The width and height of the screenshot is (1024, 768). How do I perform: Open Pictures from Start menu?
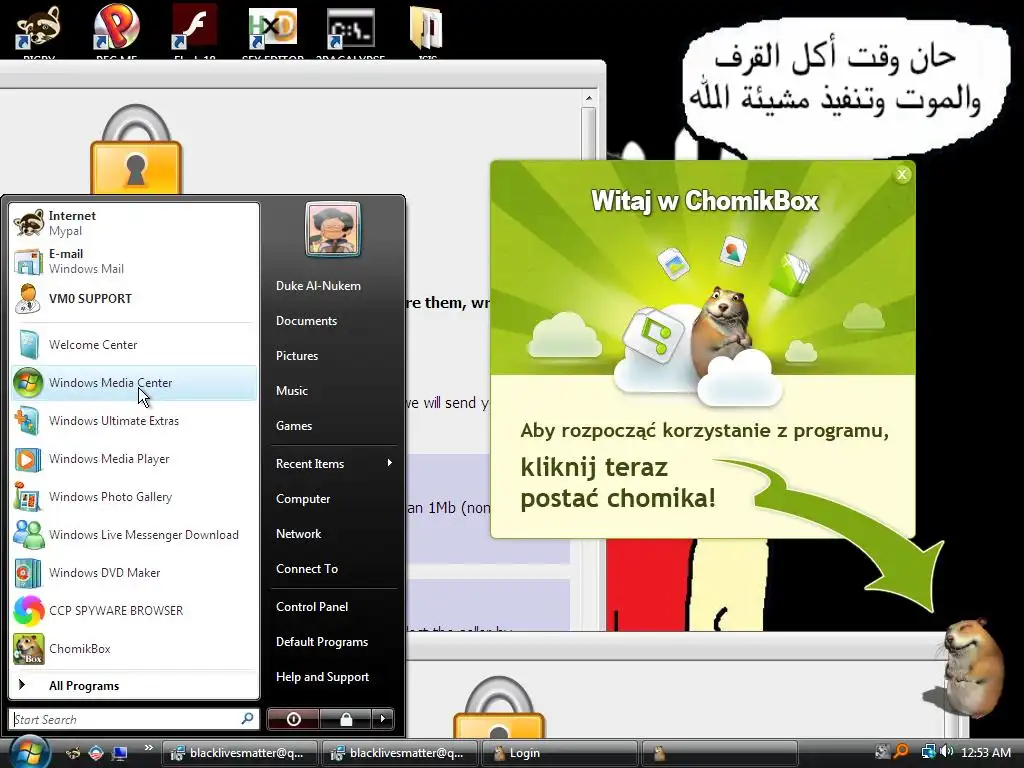pyautogui.click(x=296, y=356)
